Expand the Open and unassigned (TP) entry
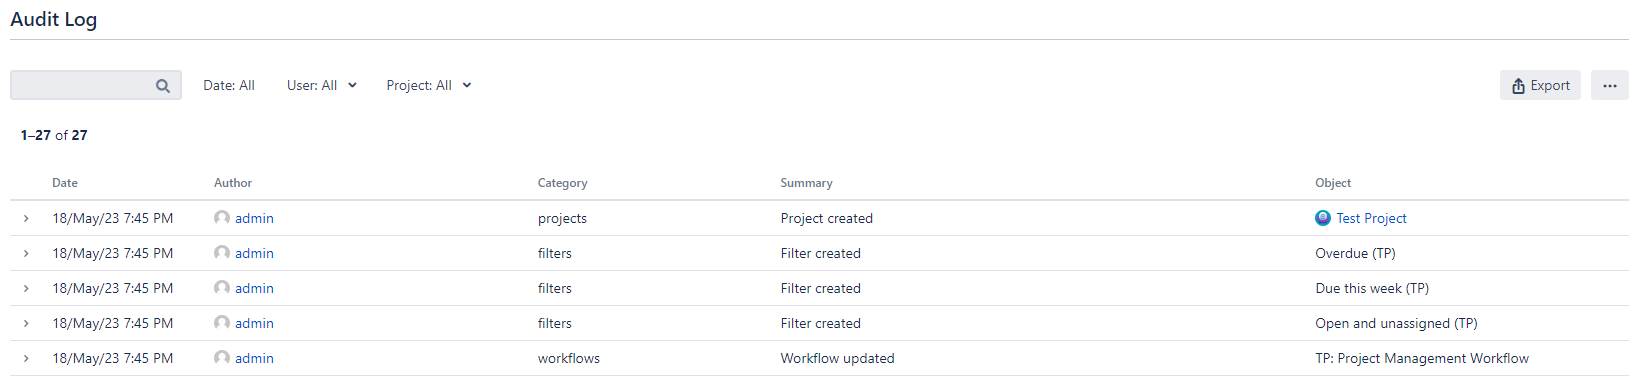Screen dimensions: 1638x381 tap(26, 323)
